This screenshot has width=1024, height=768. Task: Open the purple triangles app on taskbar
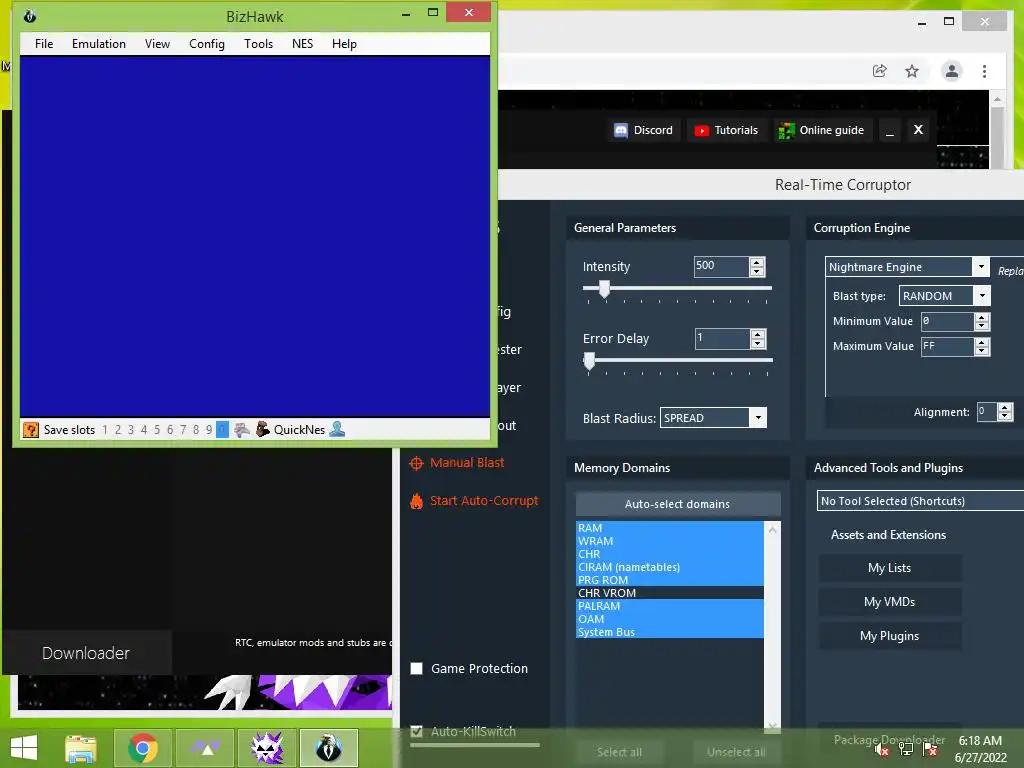pos(205,748)
